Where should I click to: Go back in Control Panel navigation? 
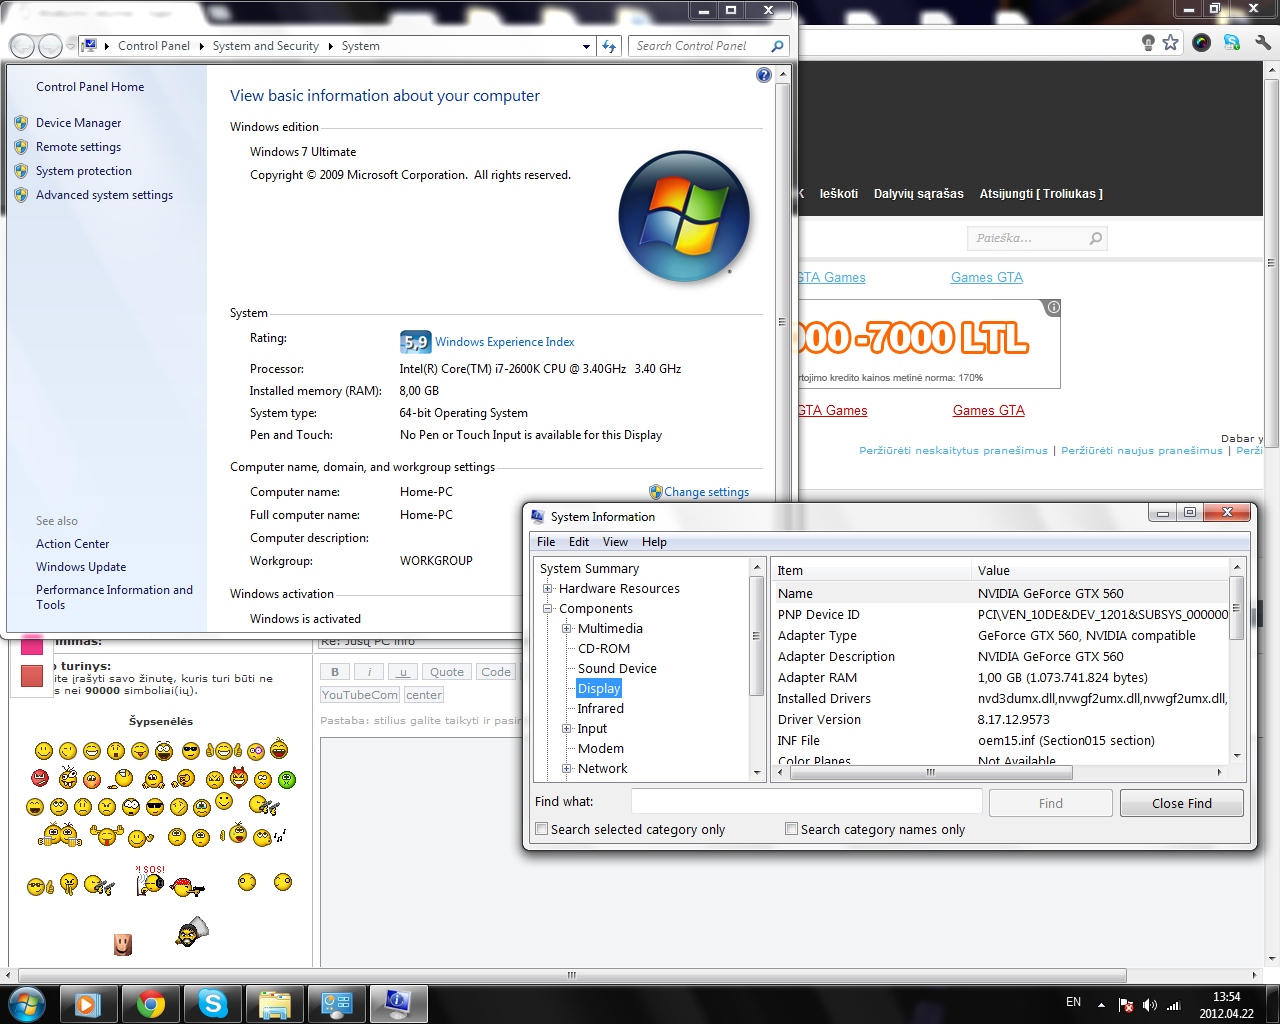pyautogui.click(x=22, y=46)
